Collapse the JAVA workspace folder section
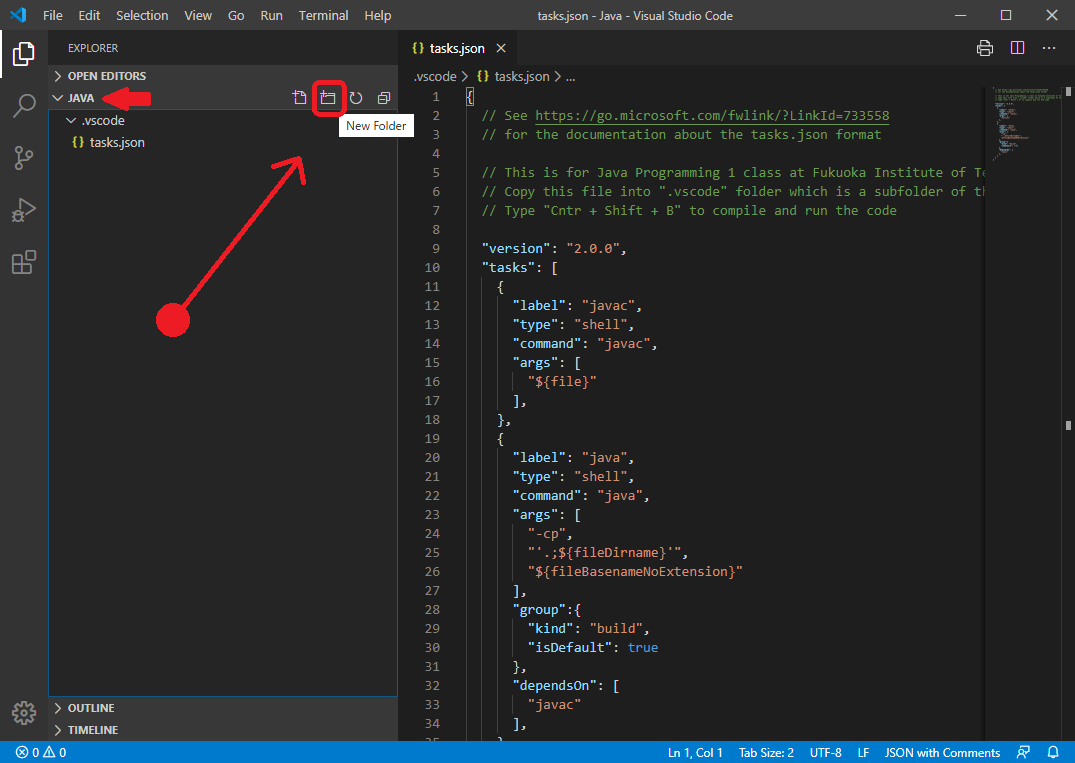The image size is (1075, 763). click(x=58, y=98)
